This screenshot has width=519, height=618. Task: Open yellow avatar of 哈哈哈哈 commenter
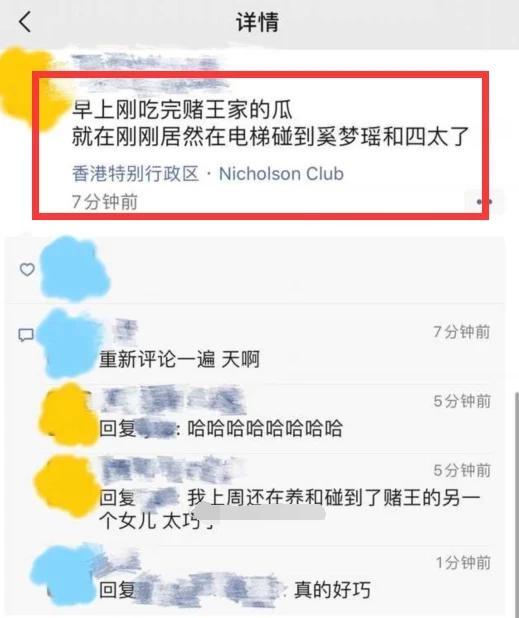68,414
